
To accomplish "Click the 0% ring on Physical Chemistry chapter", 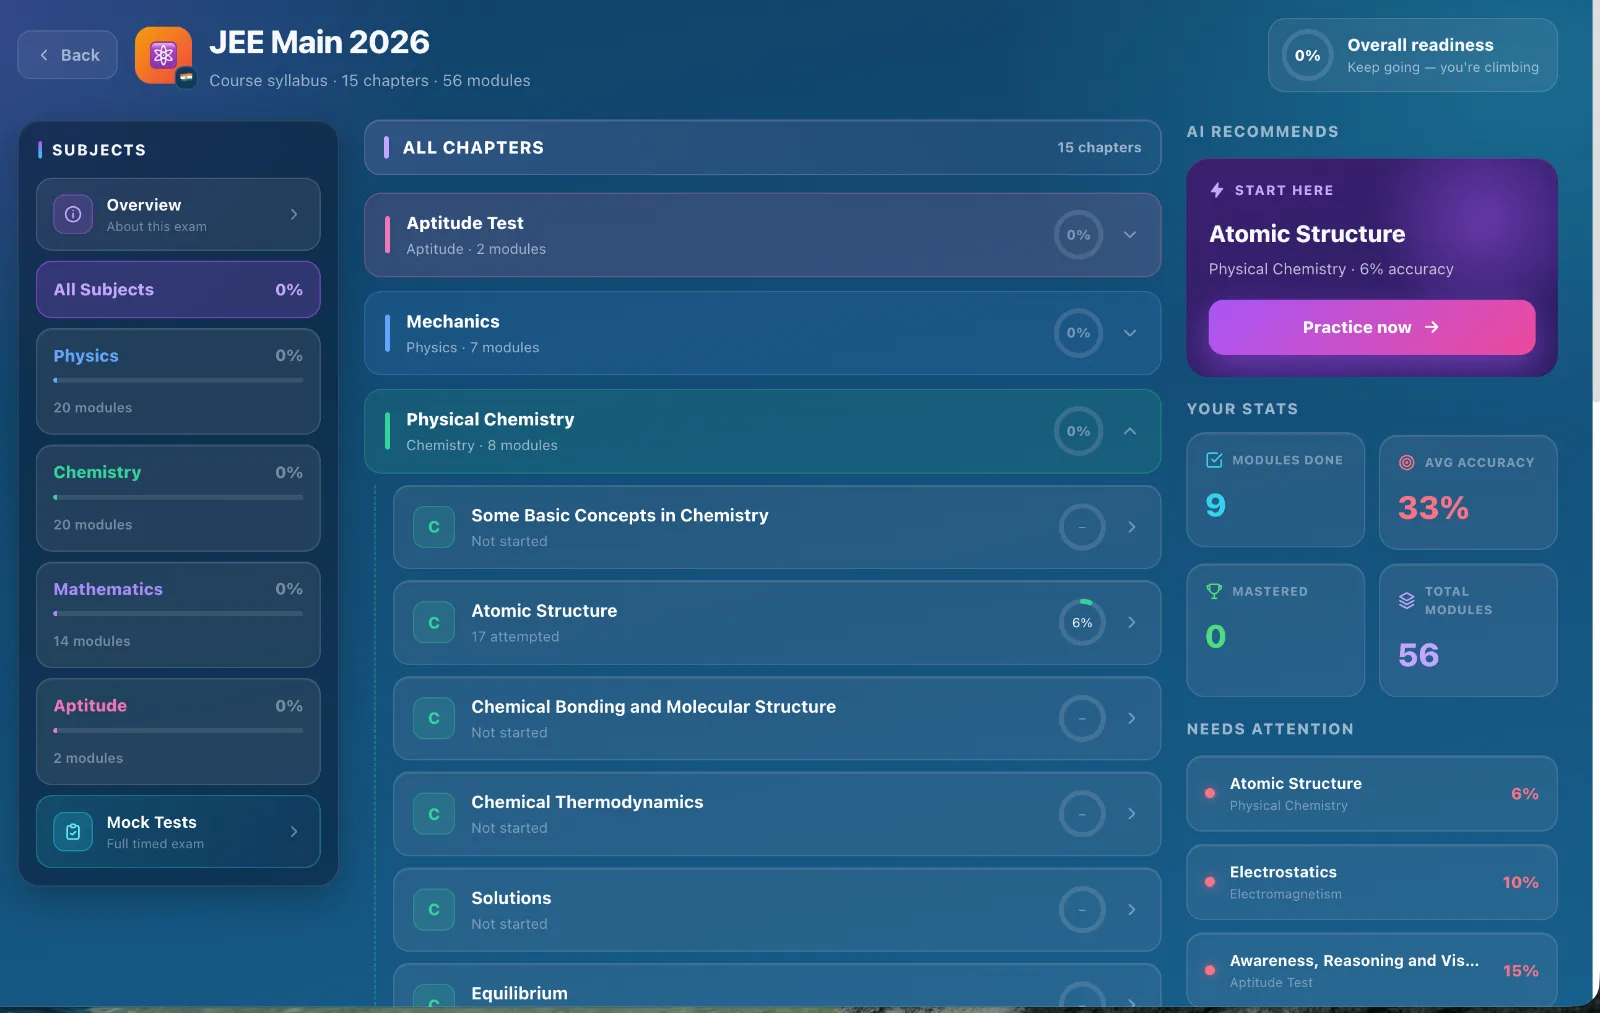I will pyautogui.click(x=1078, y=431).
